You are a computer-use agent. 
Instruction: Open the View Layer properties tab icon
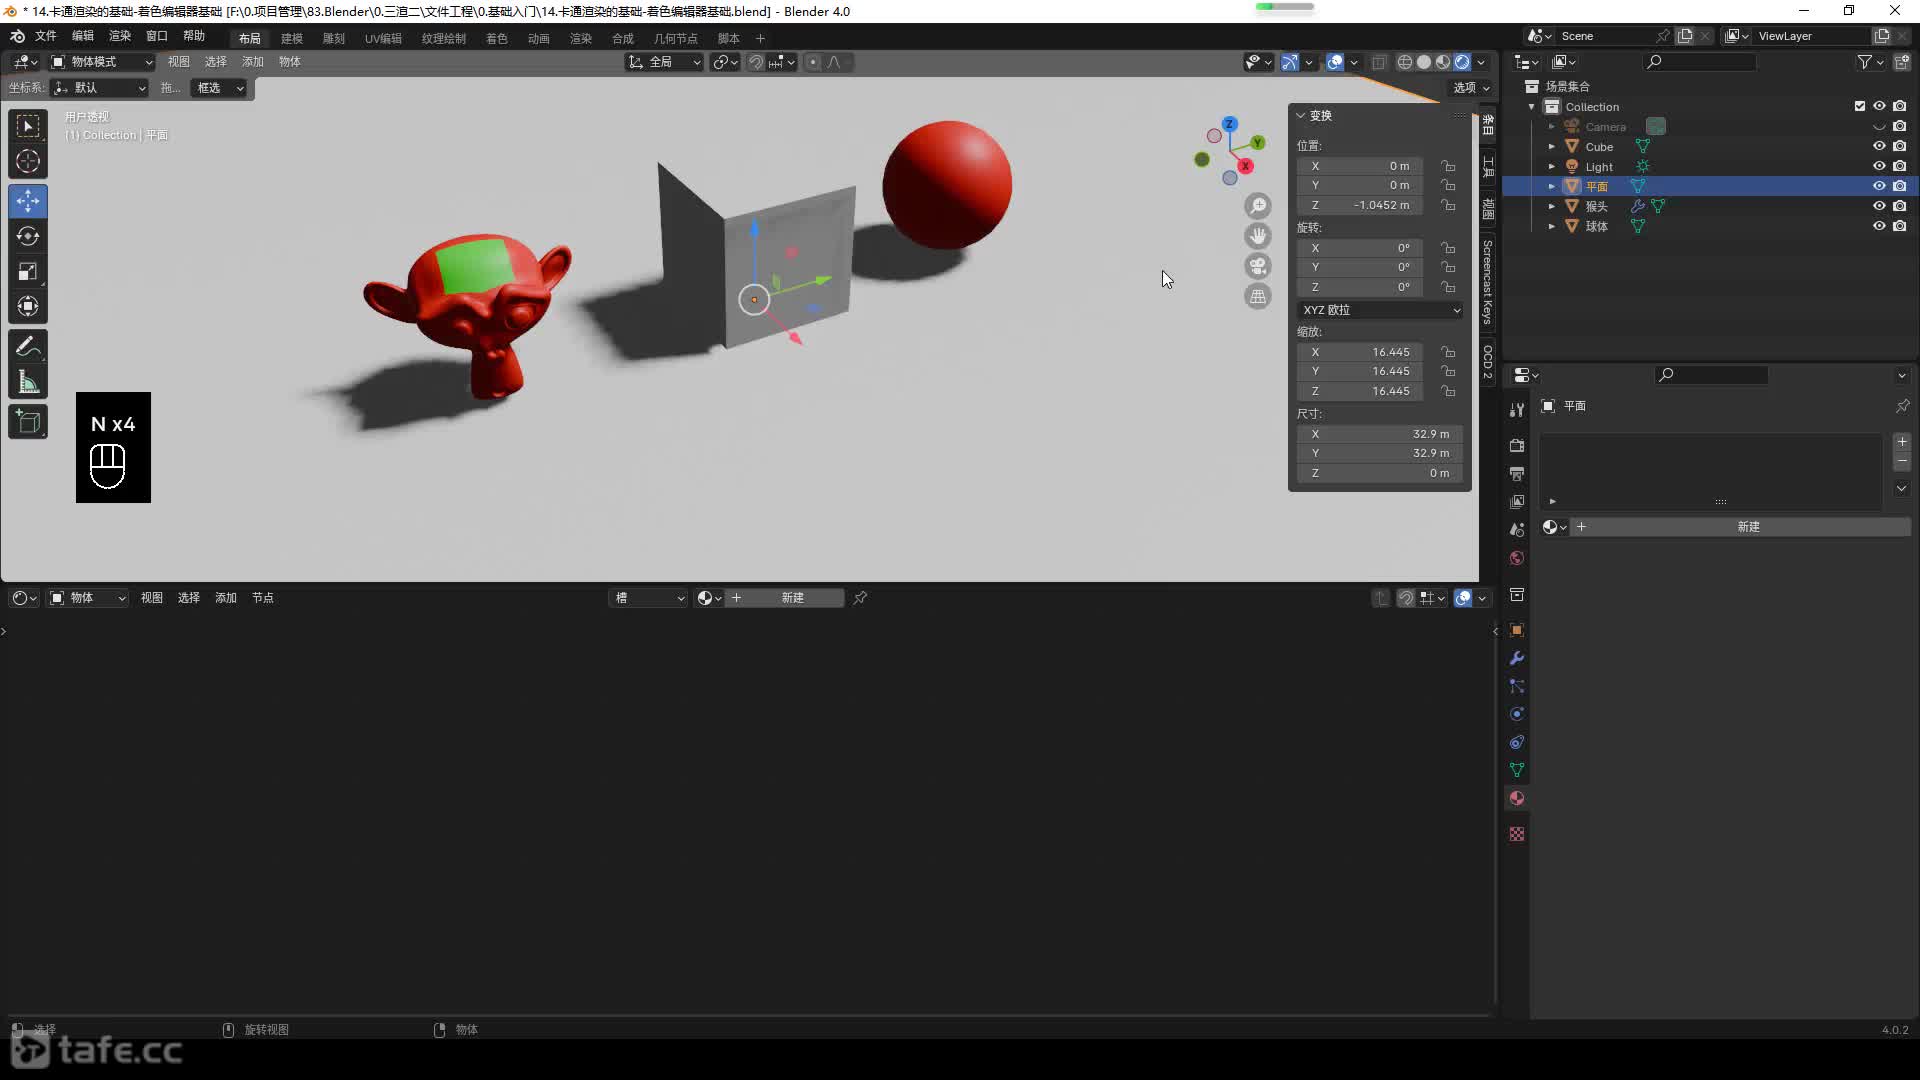[1517, 501]
